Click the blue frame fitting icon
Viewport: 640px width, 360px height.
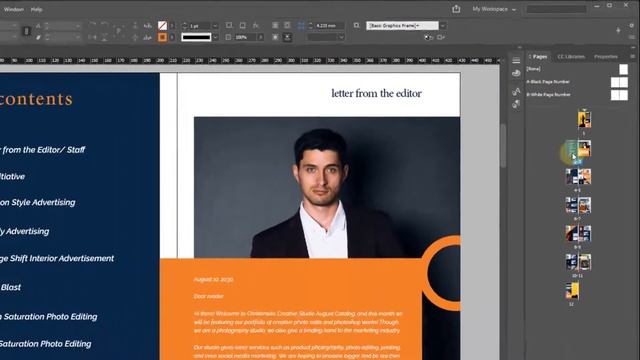click(301, 26)
